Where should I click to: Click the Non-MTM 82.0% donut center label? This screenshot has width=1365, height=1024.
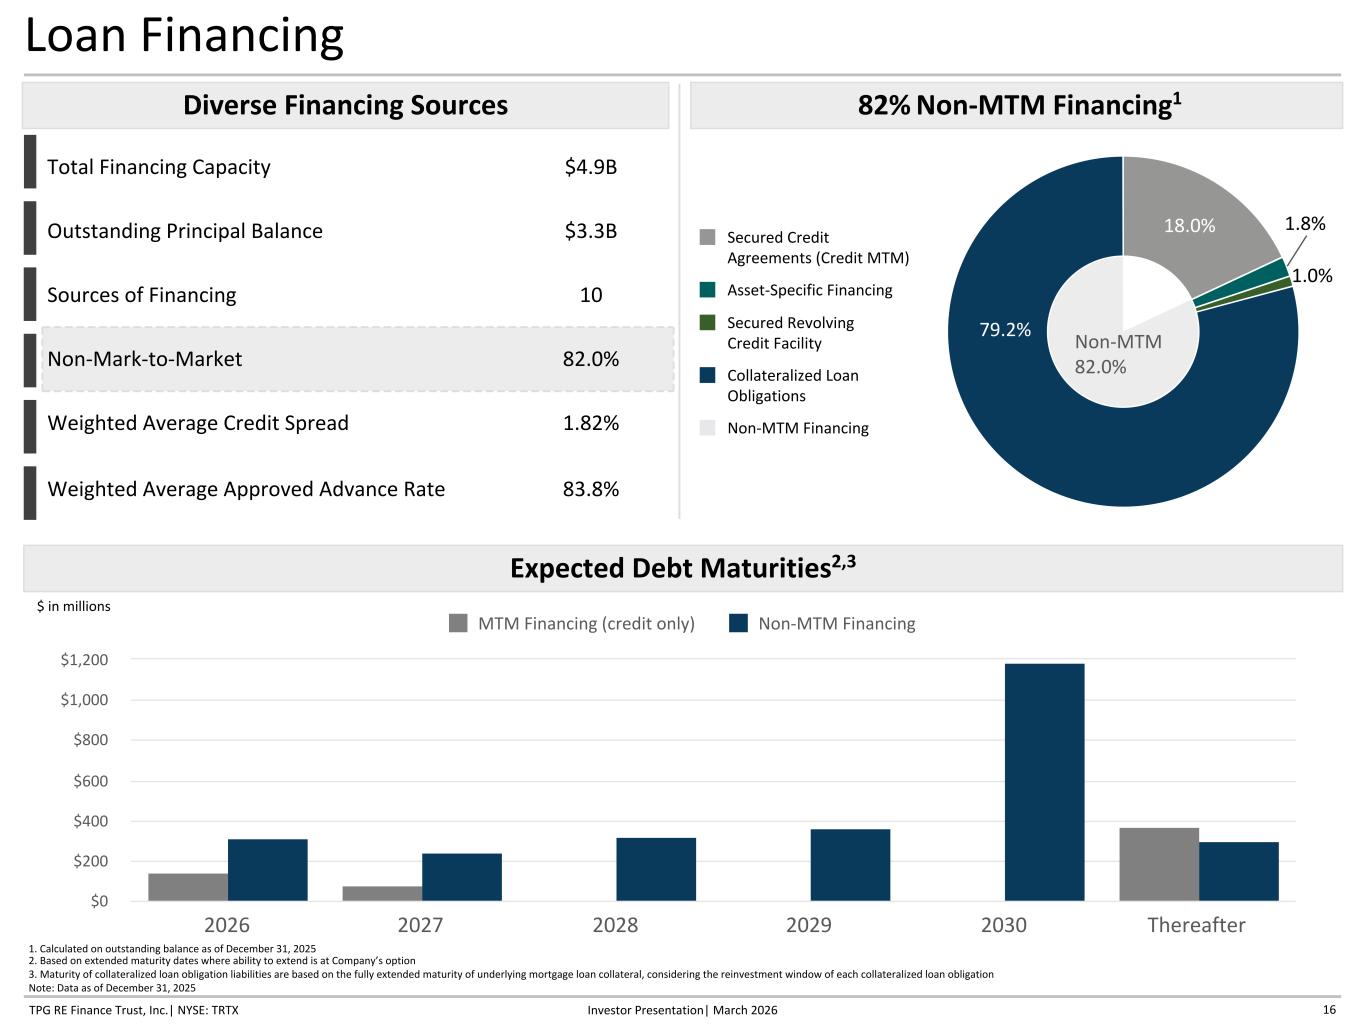click(1117, 354)
